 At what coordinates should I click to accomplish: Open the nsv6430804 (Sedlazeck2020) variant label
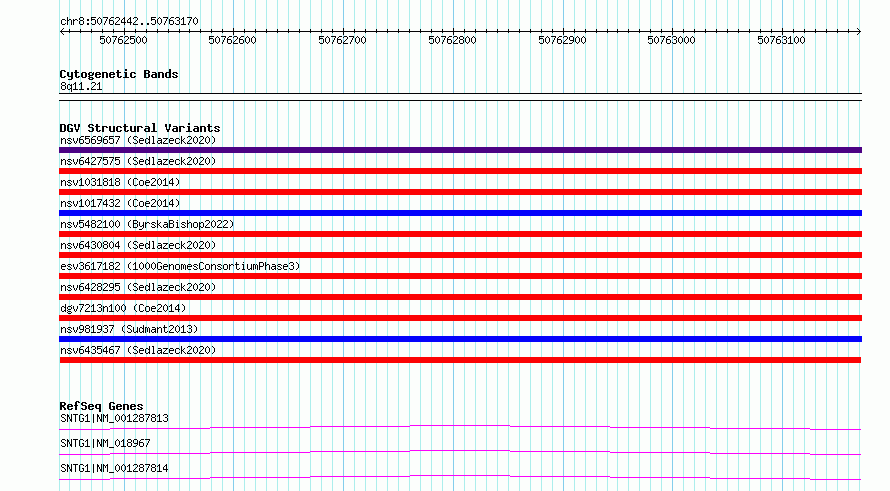(138, 245)
